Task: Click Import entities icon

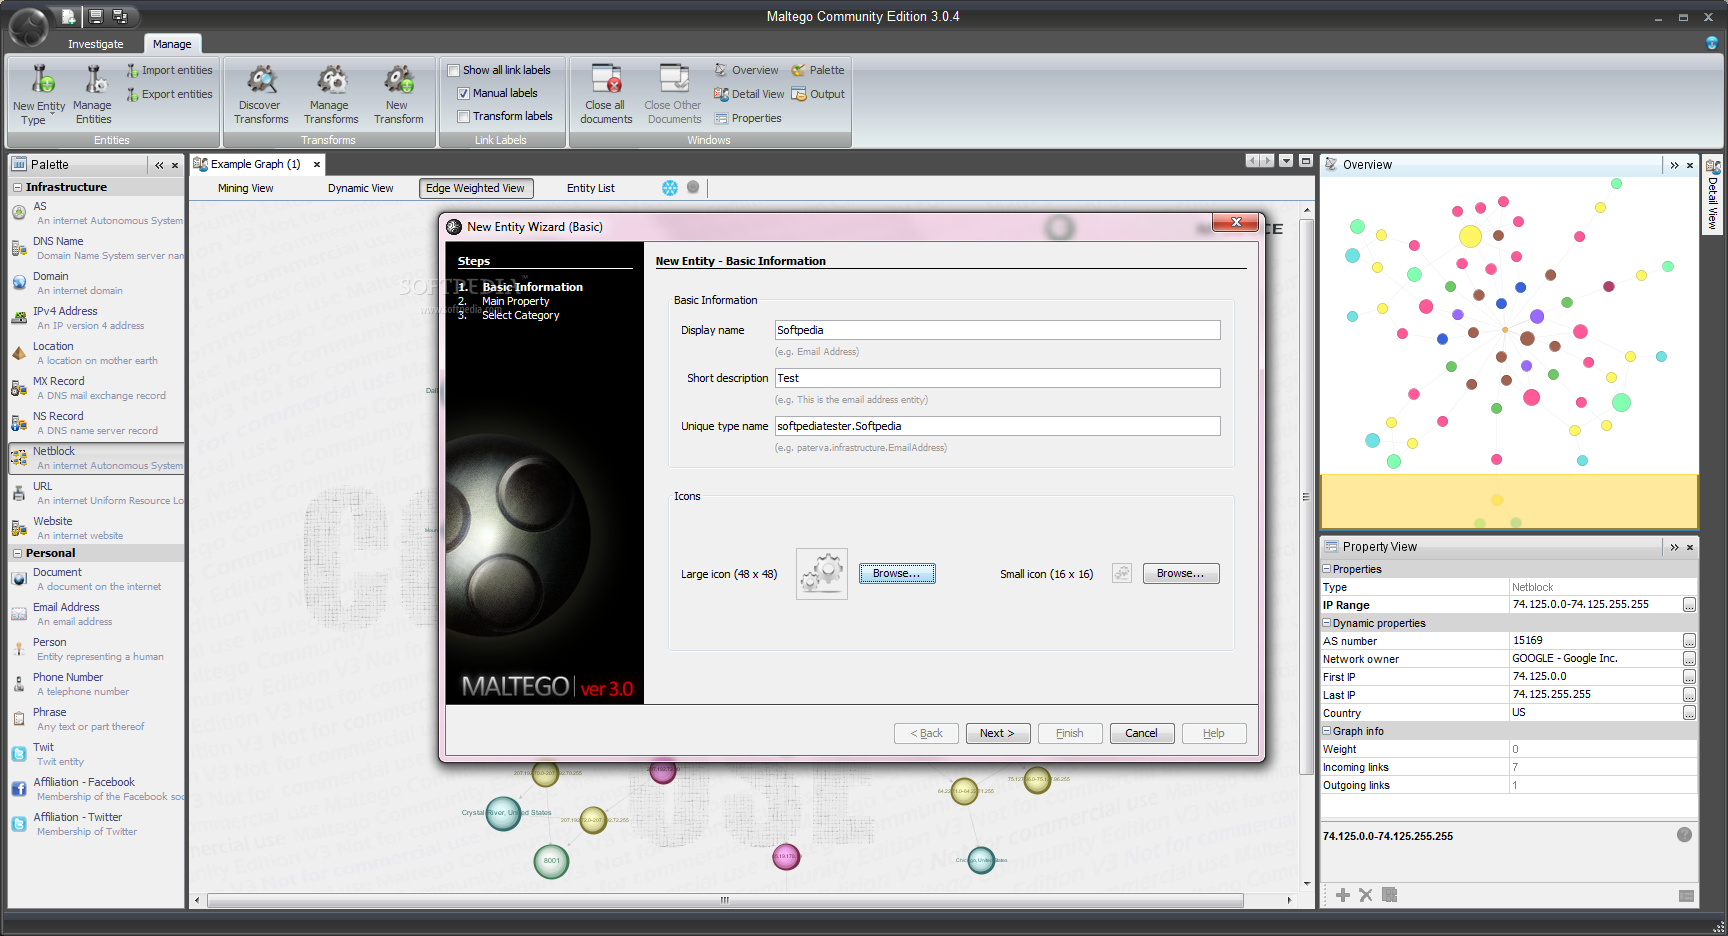Action: click(x=132, y=70)
